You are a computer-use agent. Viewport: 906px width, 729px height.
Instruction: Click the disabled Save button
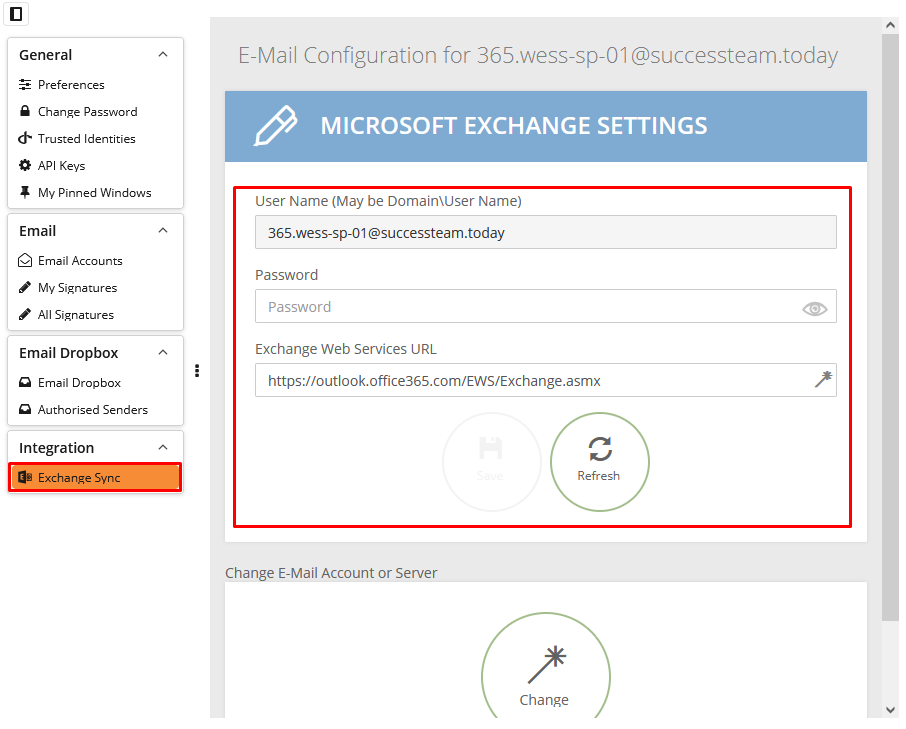tap(492, 462)
